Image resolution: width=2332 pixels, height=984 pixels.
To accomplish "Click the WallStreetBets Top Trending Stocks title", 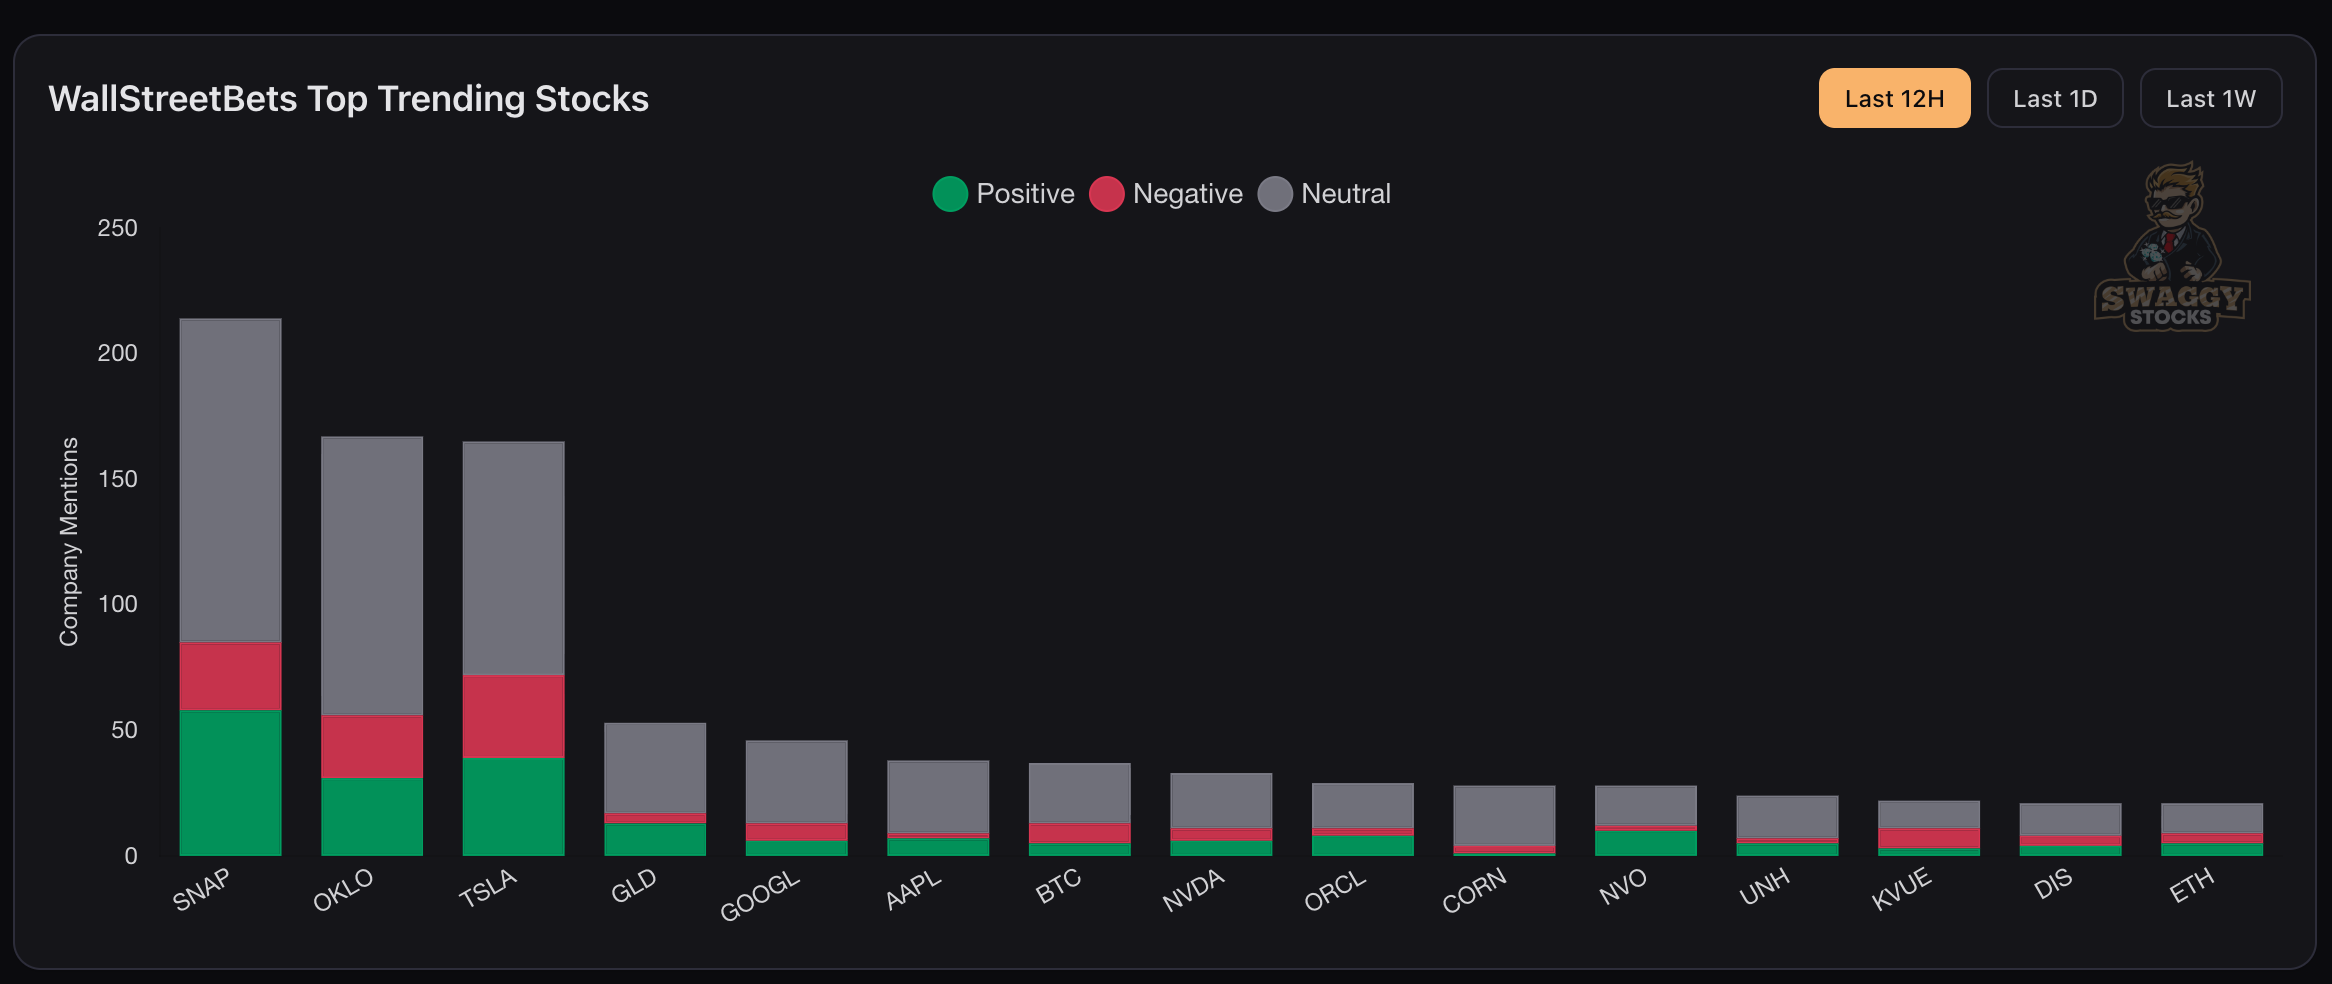I will 348,99.
